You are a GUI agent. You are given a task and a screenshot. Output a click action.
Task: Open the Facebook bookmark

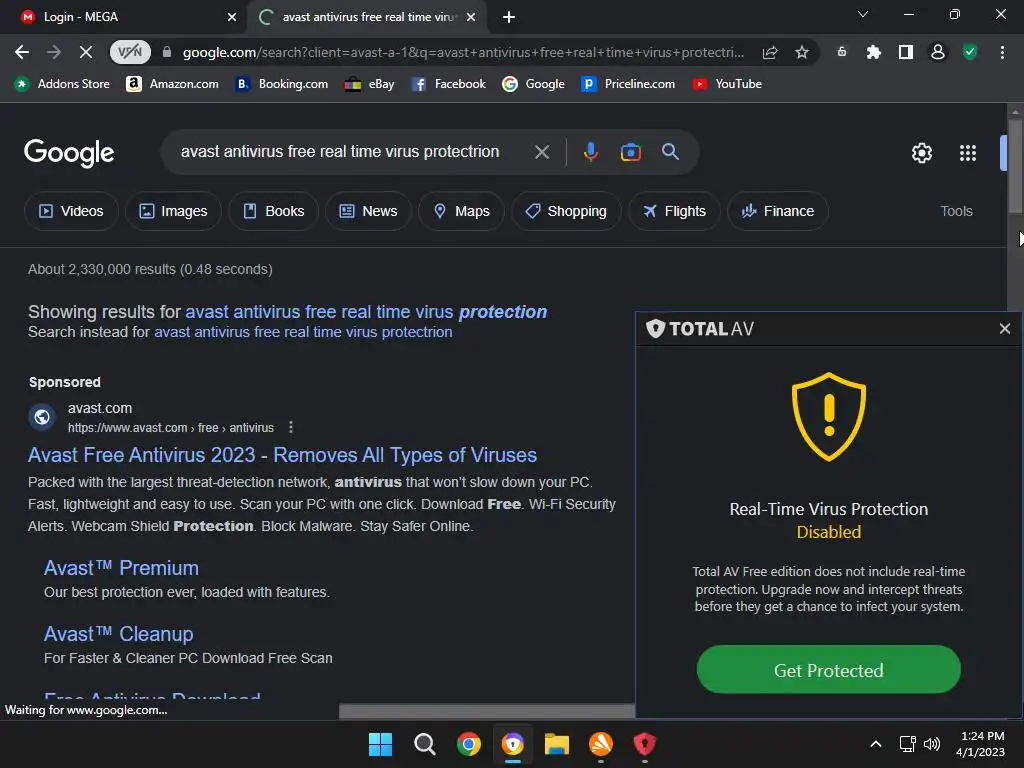449,84
